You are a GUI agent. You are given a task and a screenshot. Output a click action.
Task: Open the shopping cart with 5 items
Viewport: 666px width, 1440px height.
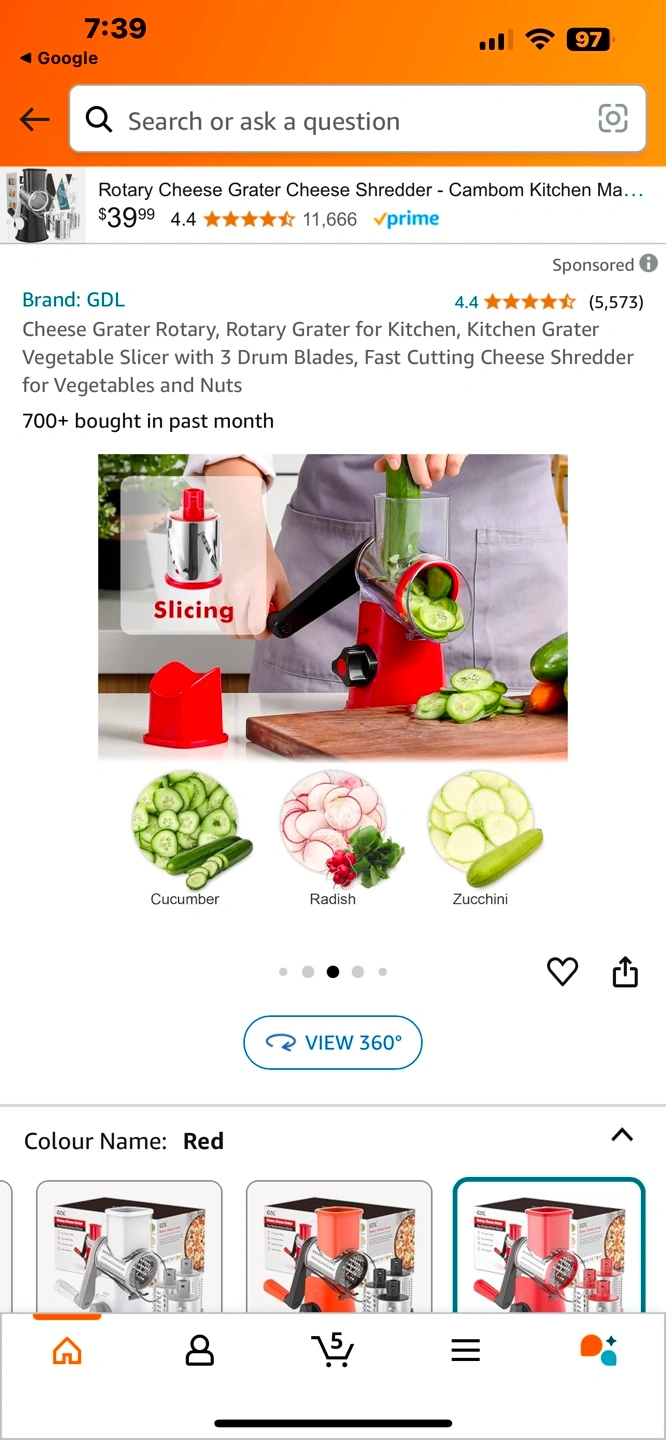click(x=332, y=1350)
